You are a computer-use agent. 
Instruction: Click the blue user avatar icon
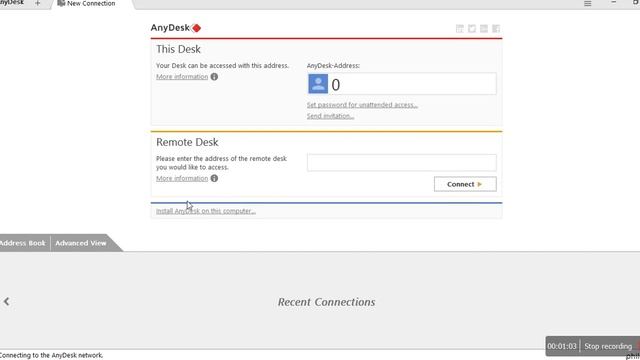click(x=318, y=84)
